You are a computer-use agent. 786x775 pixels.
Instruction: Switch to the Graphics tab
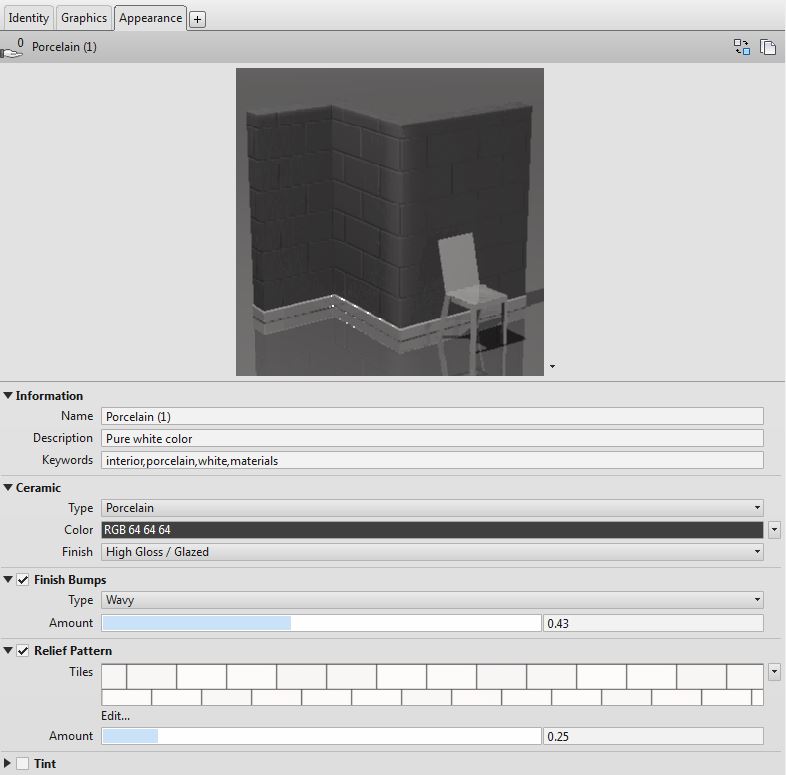click(x=84, y=18)
